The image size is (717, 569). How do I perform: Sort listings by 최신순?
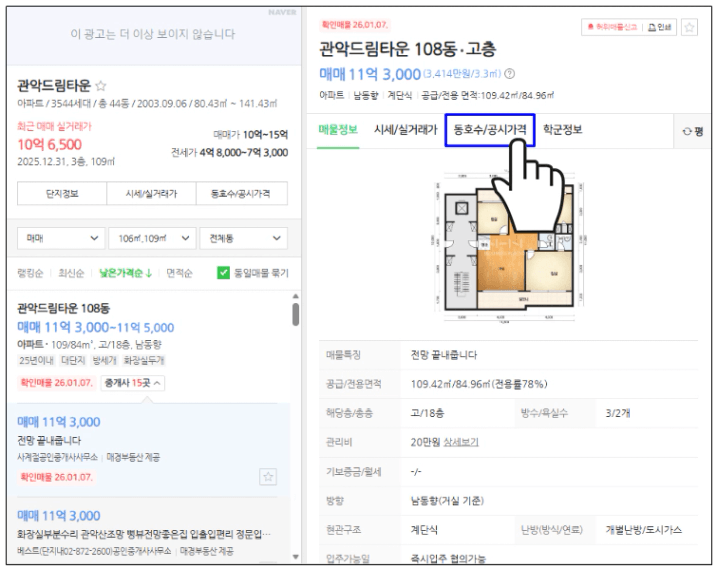click(x=71, y=273)
